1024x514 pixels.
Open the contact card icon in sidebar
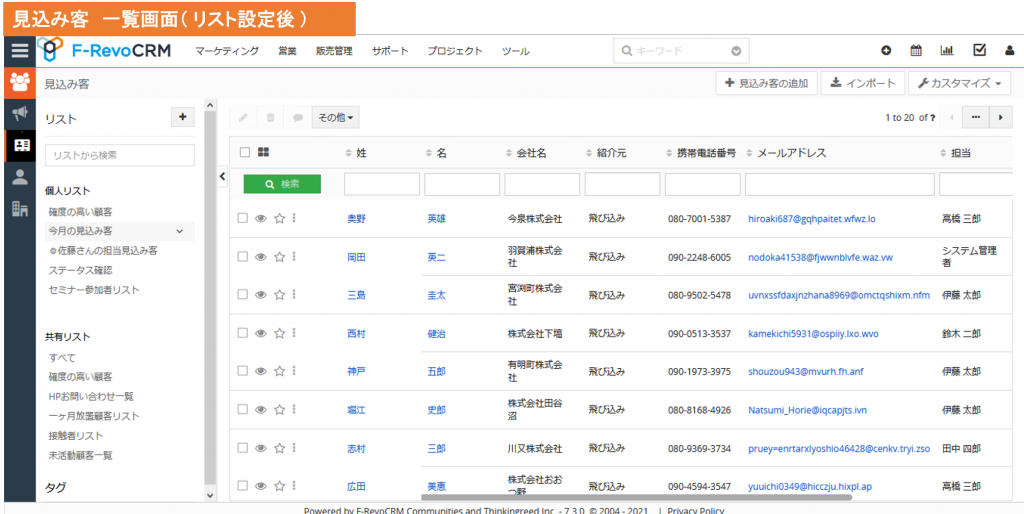point(20,145)
